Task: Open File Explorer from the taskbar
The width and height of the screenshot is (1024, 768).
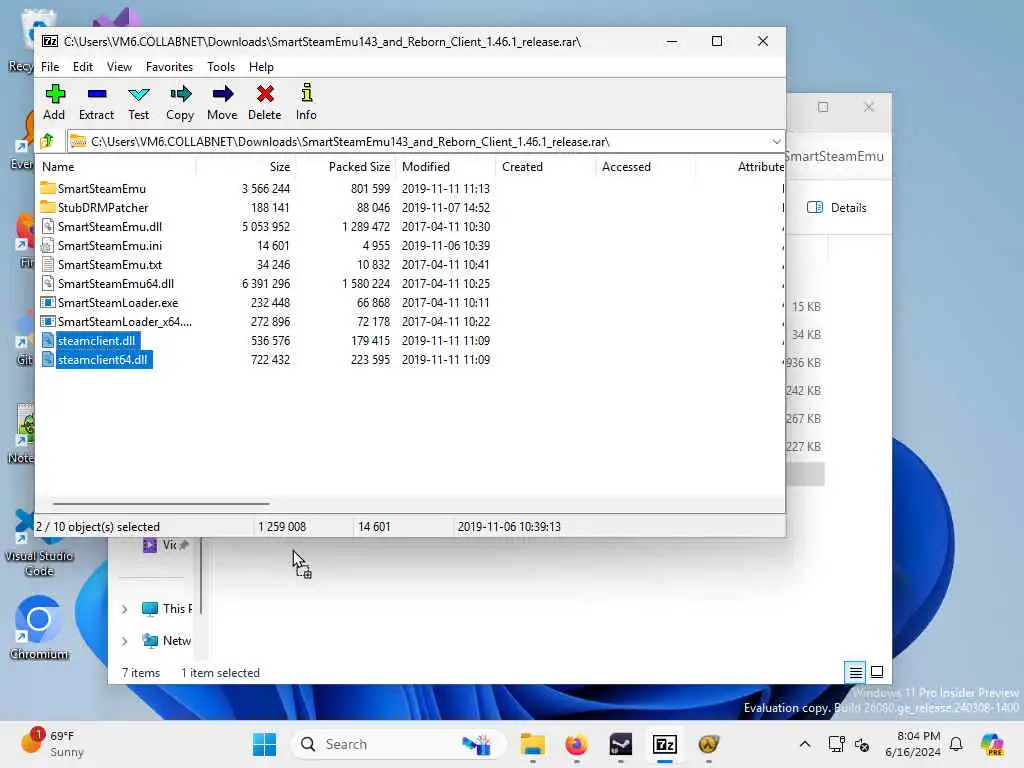Action: (533, 744)
